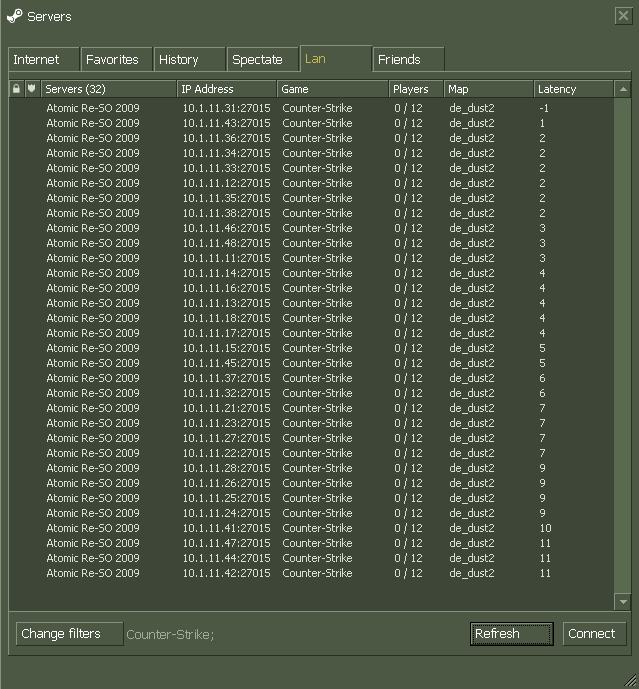
Task: Select server 10.1.11.31:27015
Action: 311,108
